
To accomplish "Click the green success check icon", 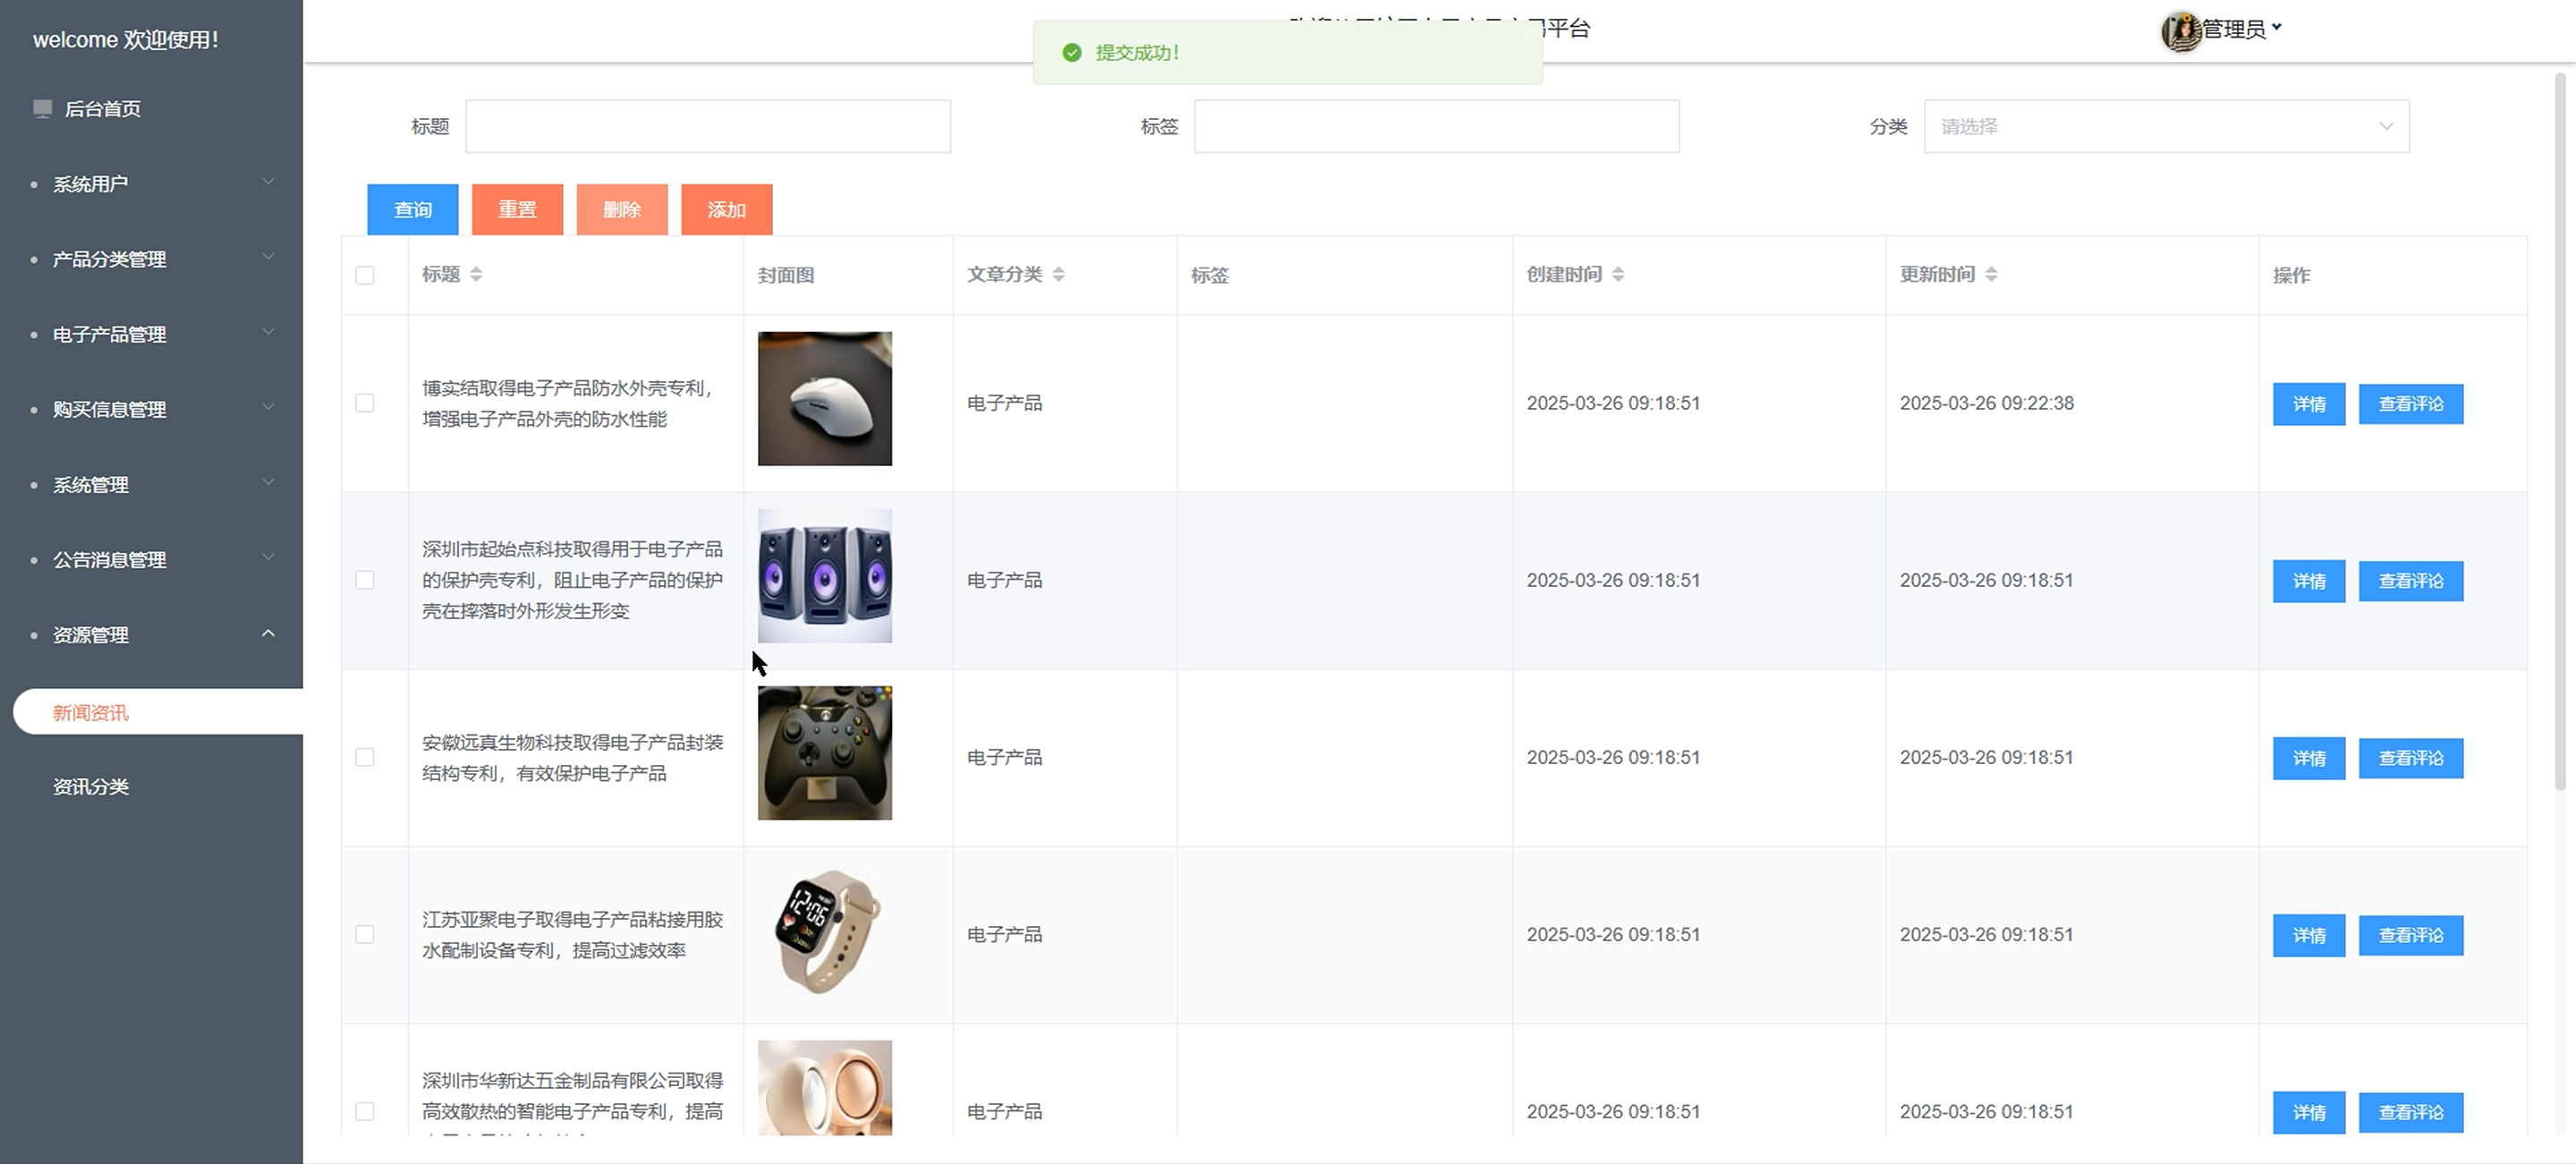I will (1072, 53).
